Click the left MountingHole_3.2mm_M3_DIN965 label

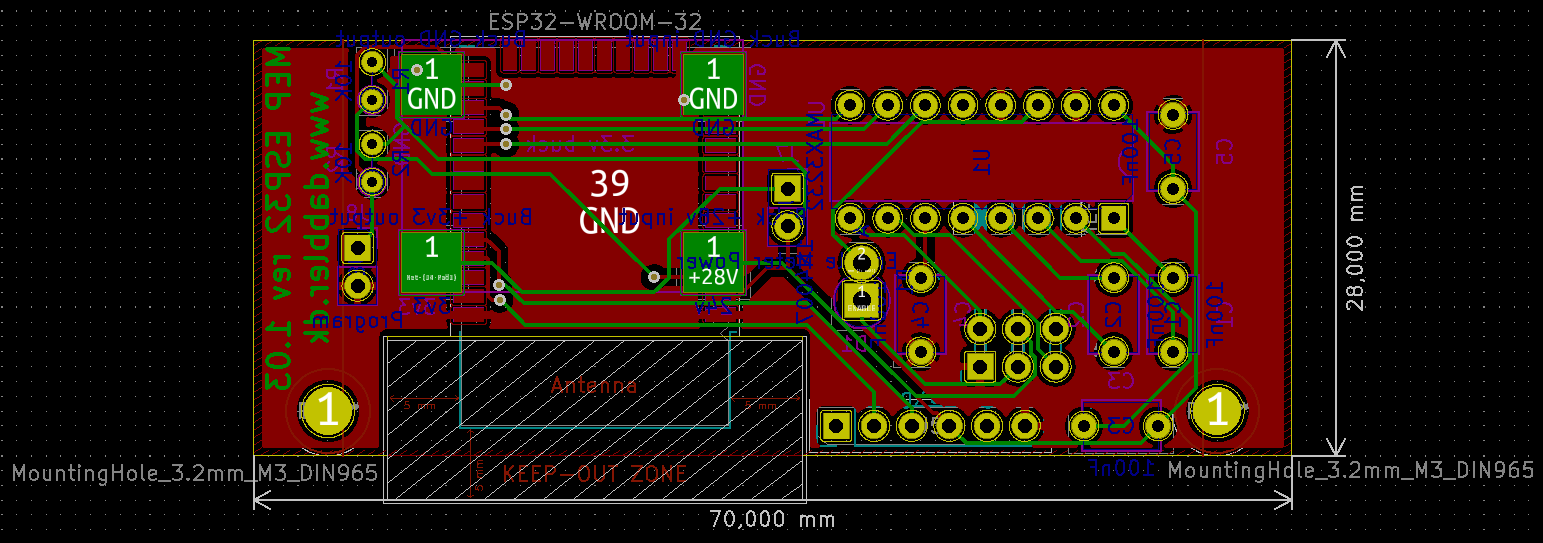195,471
